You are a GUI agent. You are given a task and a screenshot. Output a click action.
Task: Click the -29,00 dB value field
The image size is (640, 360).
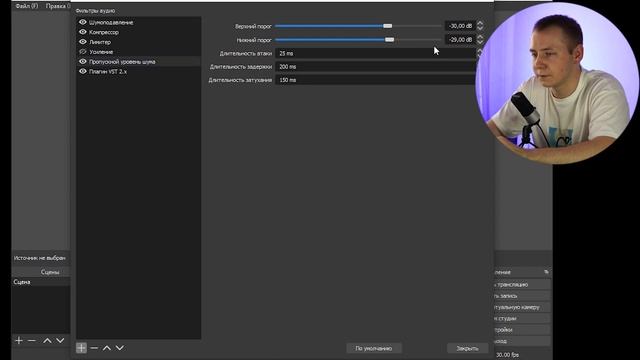[460, 40]
